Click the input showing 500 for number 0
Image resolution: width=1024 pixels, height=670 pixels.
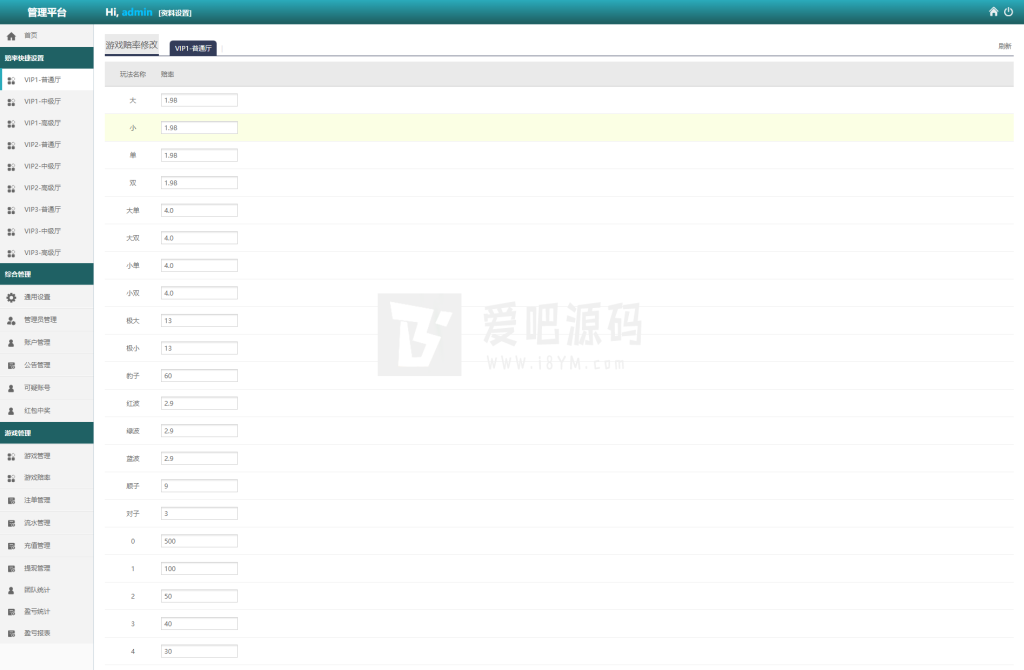199,541
